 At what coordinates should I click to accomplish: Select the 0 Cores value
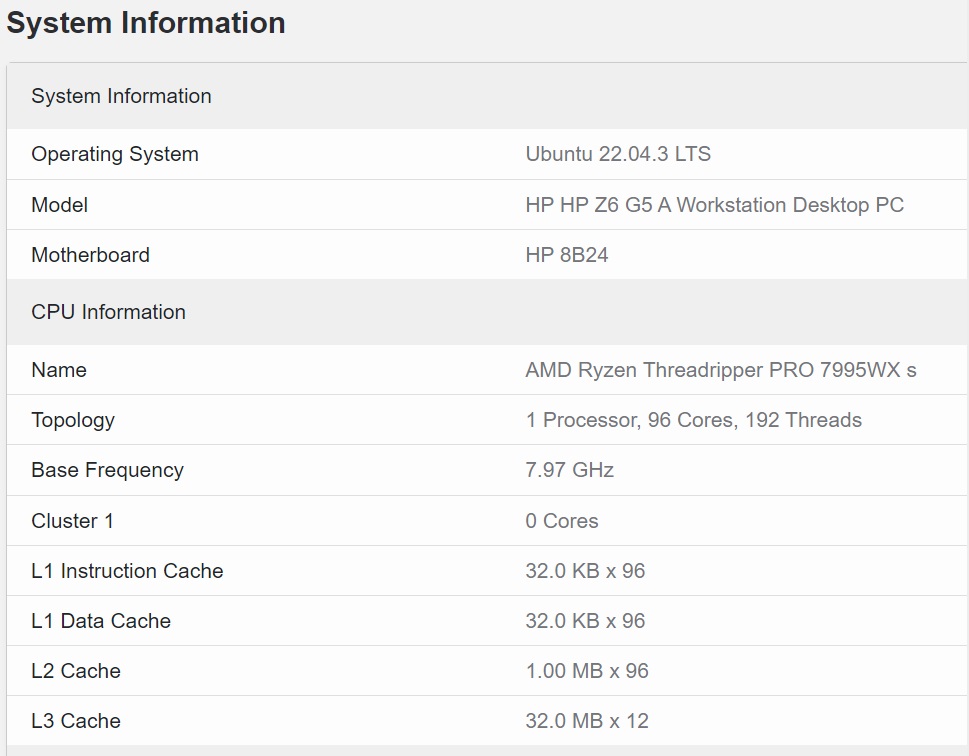click(562, 520)
